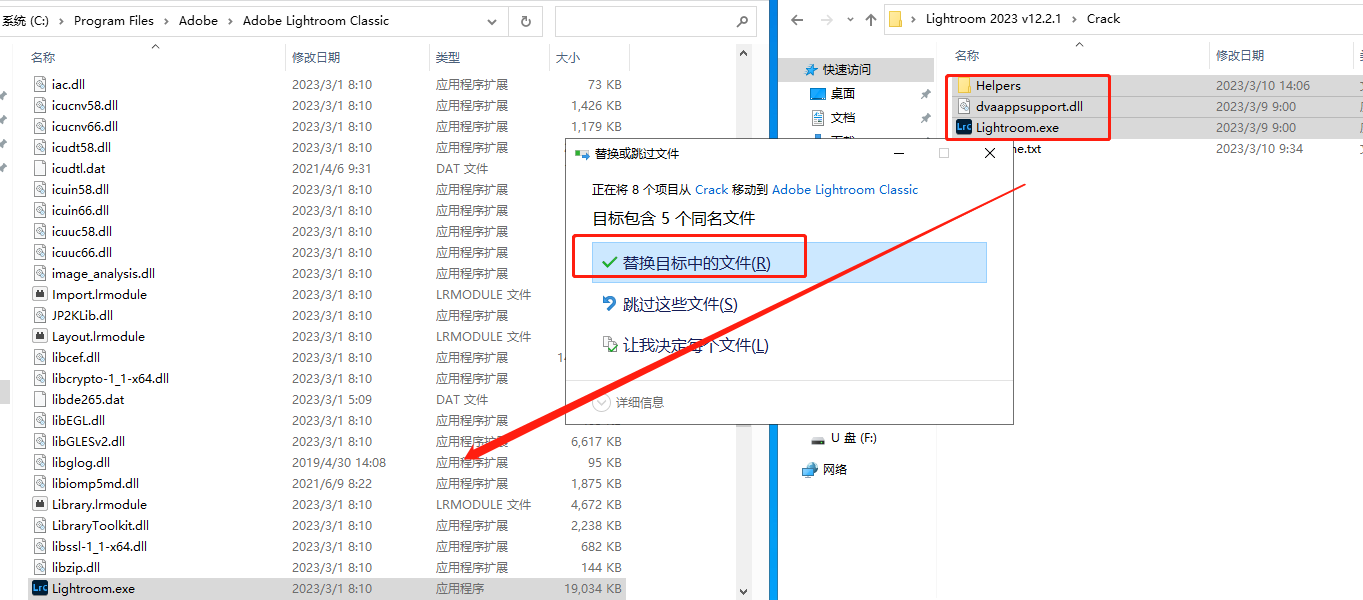Click search magnifier icon in left window

tap(742, 20)
